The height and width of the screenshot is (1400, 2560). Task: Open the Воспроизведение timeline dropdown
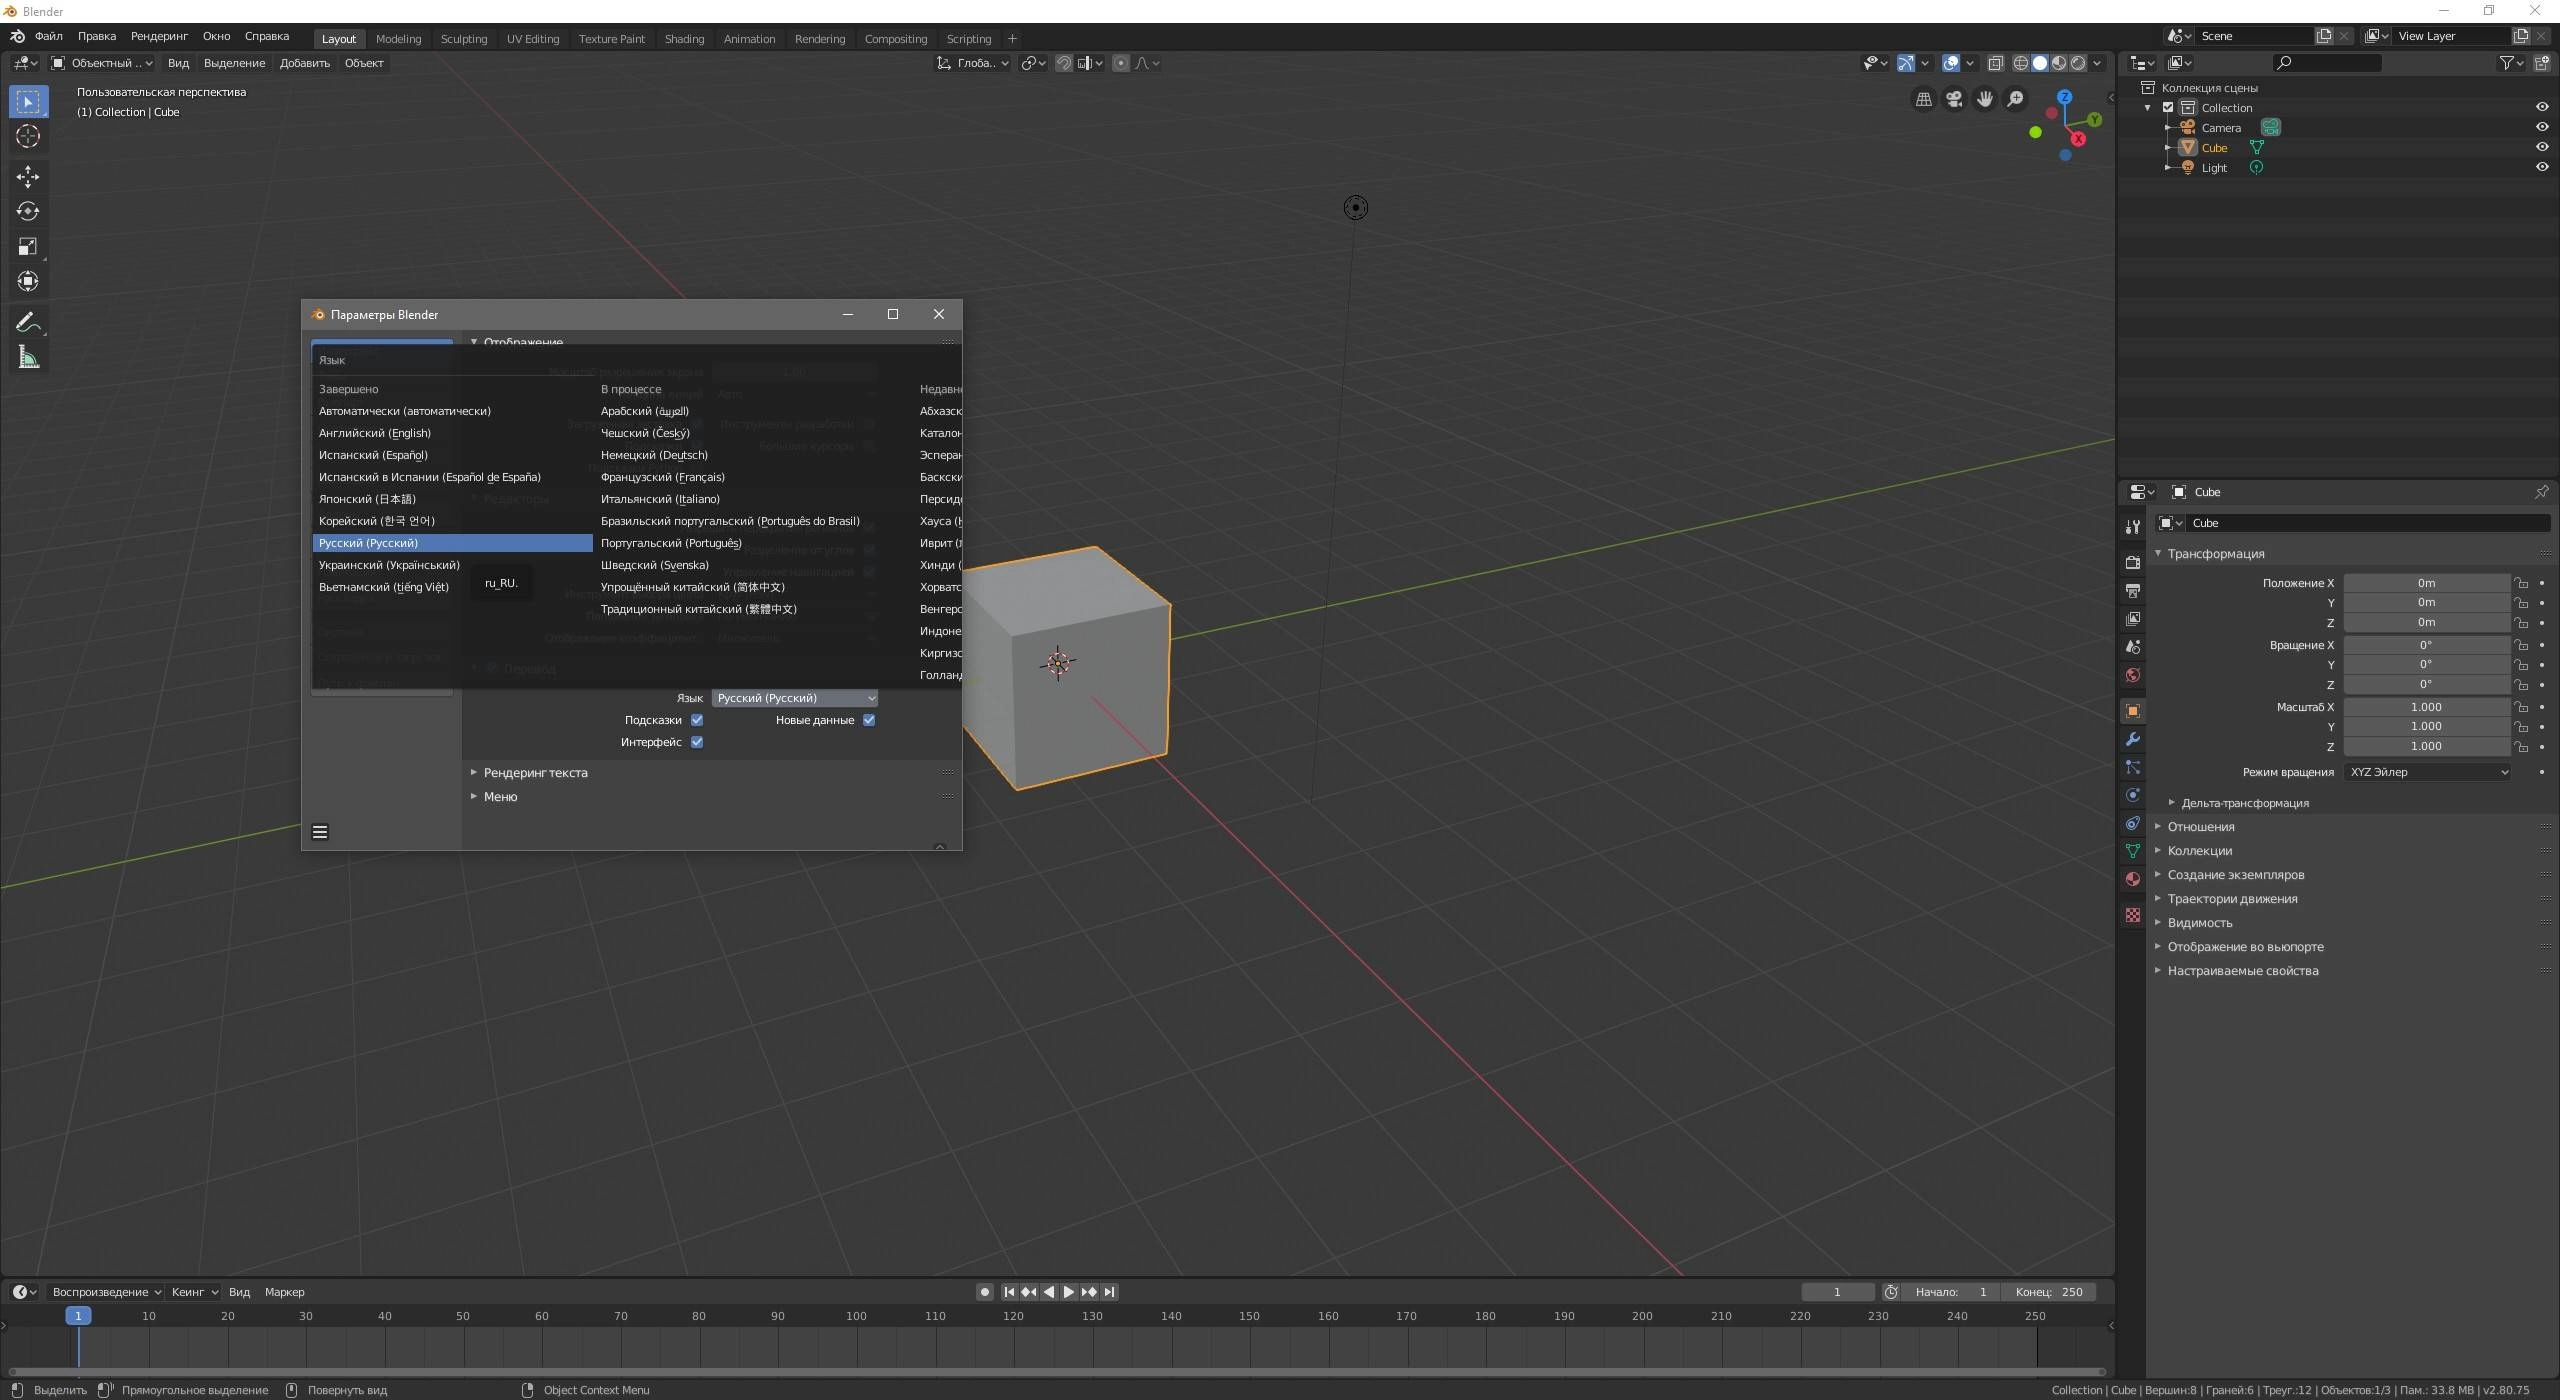(x=106, y=1292)
